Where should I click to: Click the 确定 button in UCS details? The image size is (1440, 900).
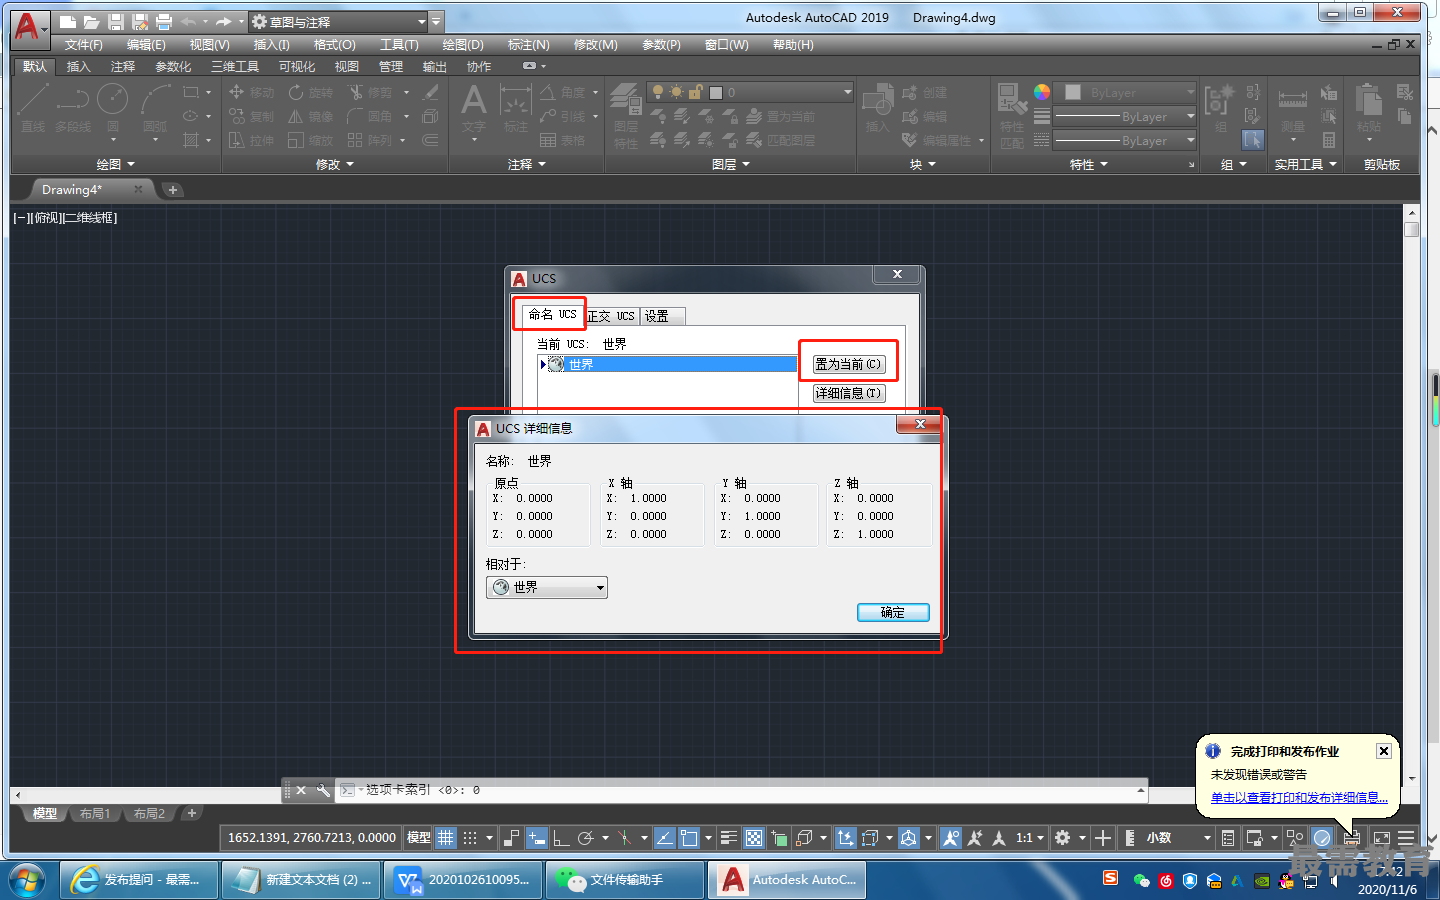(893, 612)
